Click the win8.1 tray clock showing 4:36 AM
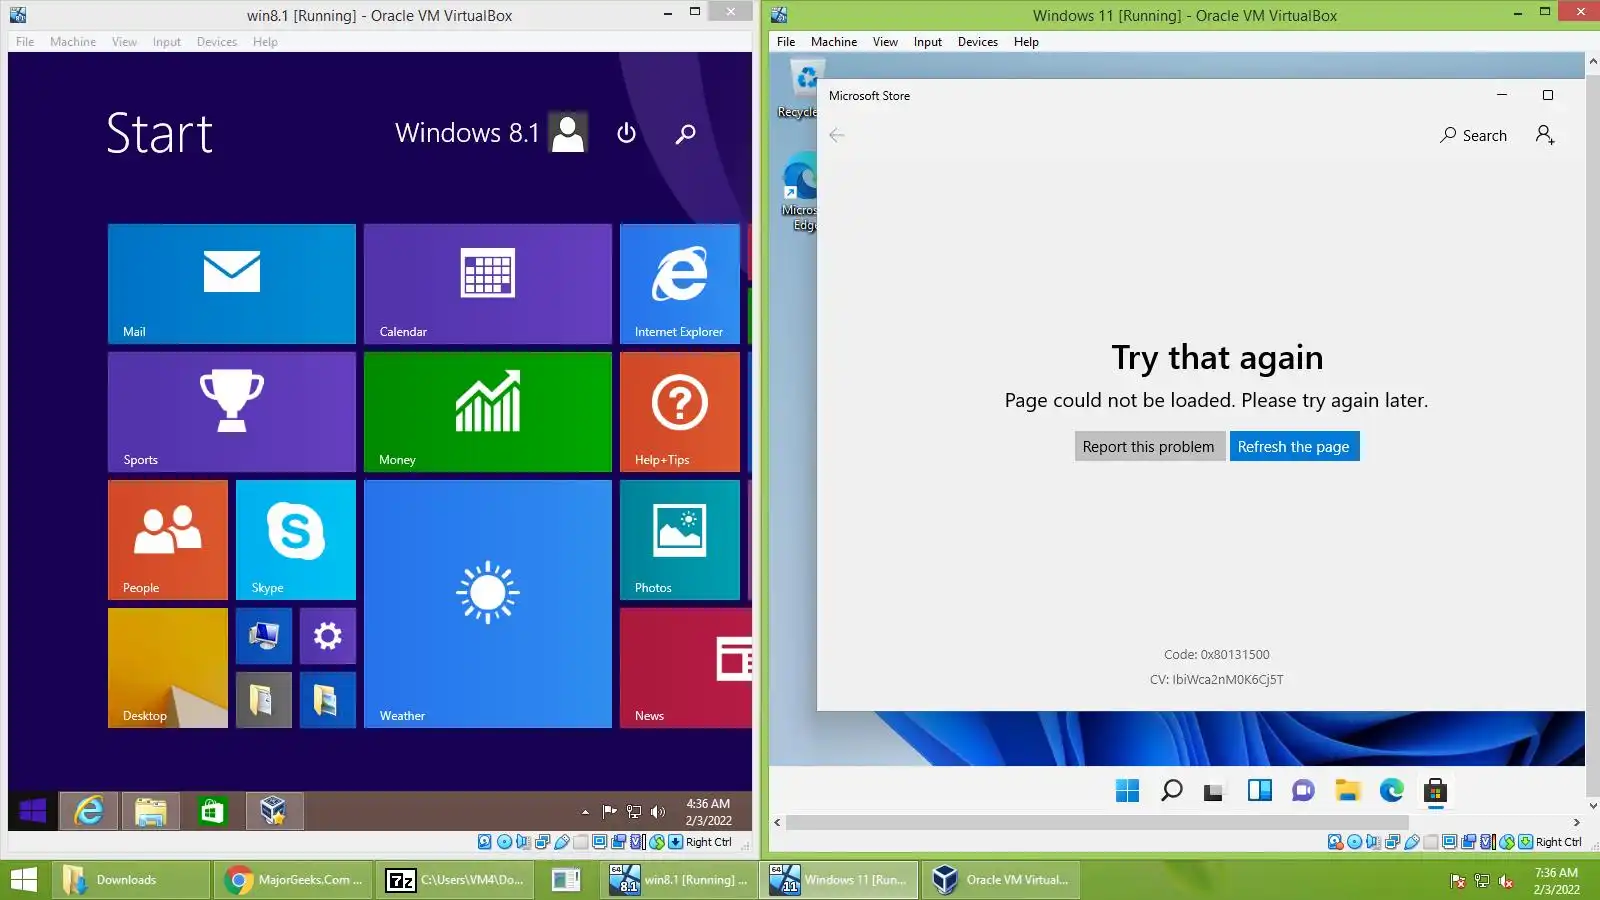1600x900 pixels. (708, 812)
